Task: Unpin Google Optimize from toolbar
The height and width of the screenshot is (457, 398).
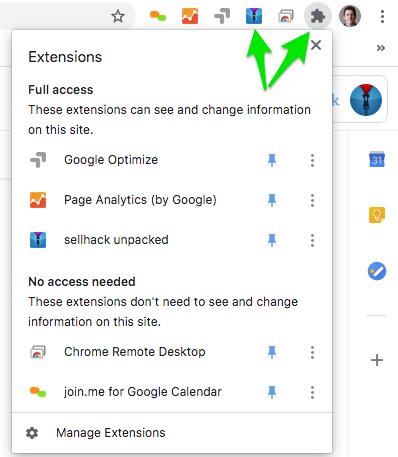Action: [272, 160]
